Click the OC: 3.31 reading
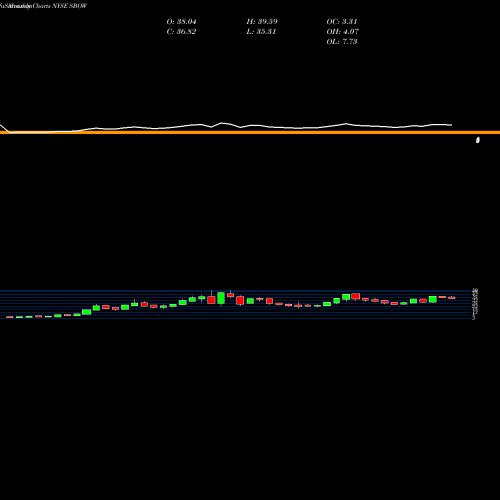The image size is (500, 500). (342, 22)
